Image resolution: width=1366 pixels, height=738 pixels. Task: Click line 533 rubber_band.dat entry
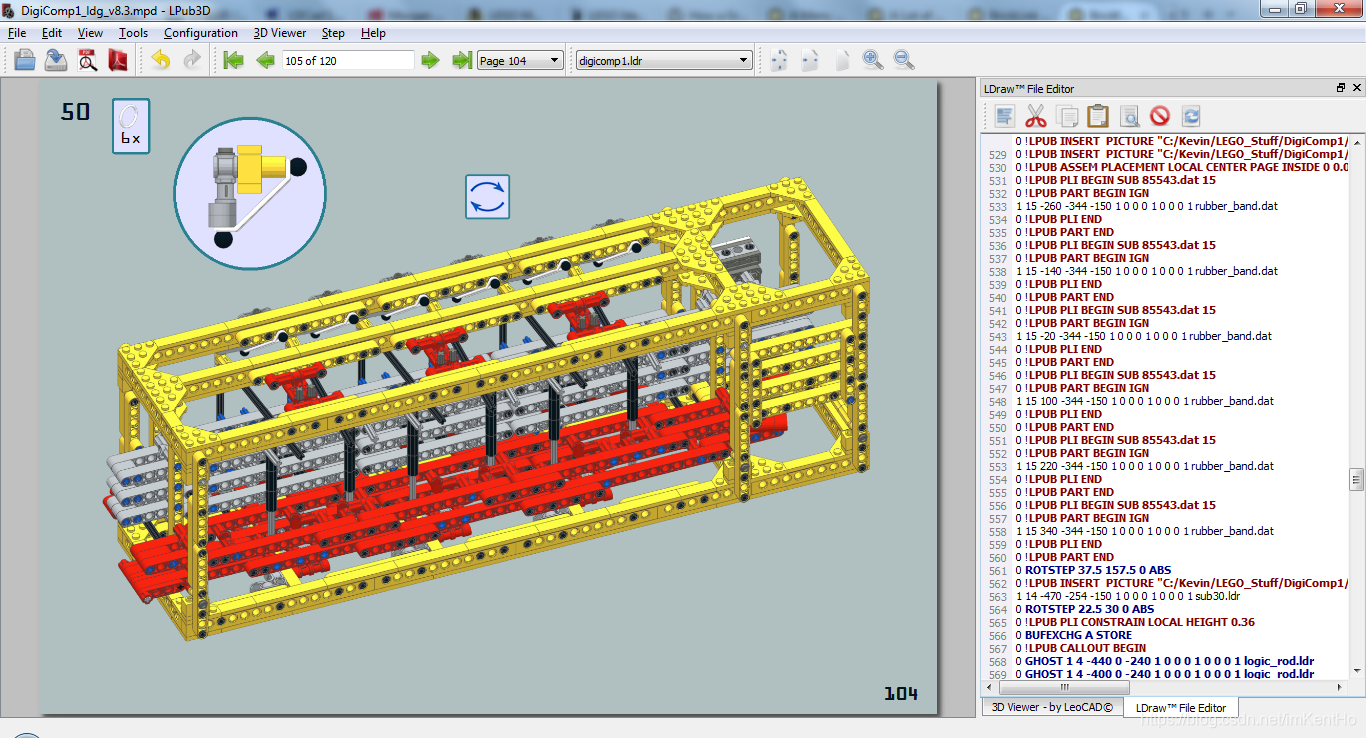[1146, 206]
